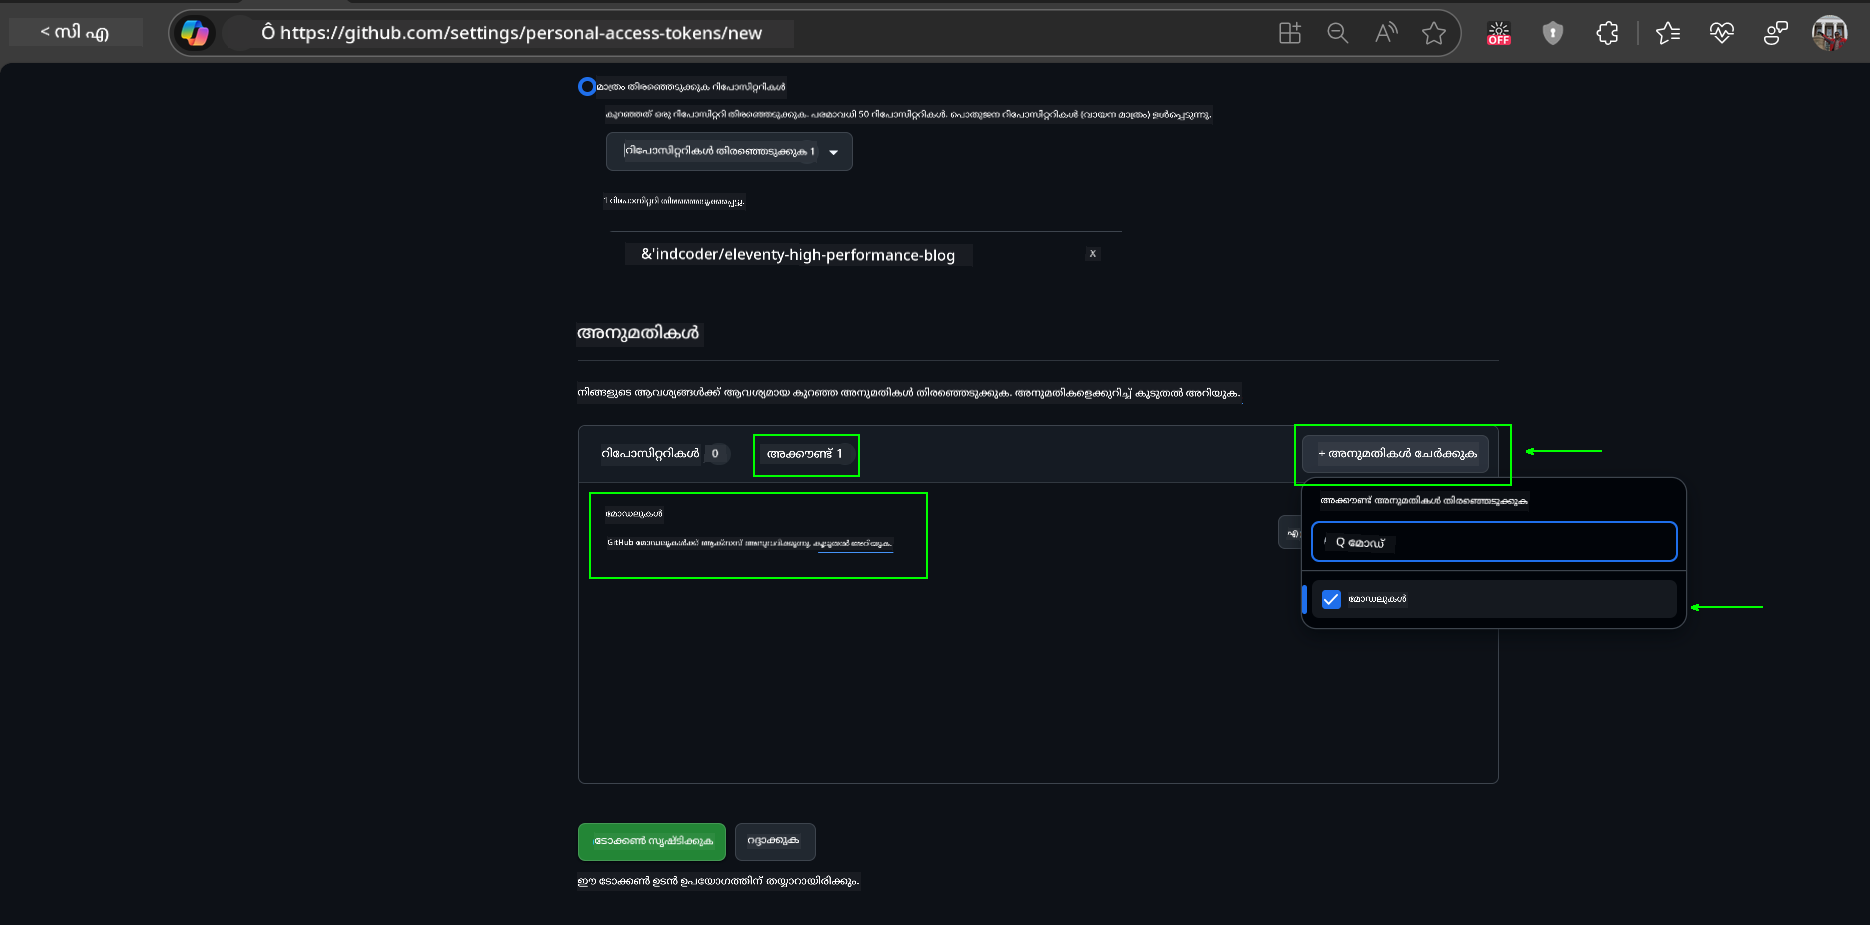Image resolution: width=1870 pixels, height=925 pixels.
Task: Click the cancel button beside create token
Action: tap(774, 841)
